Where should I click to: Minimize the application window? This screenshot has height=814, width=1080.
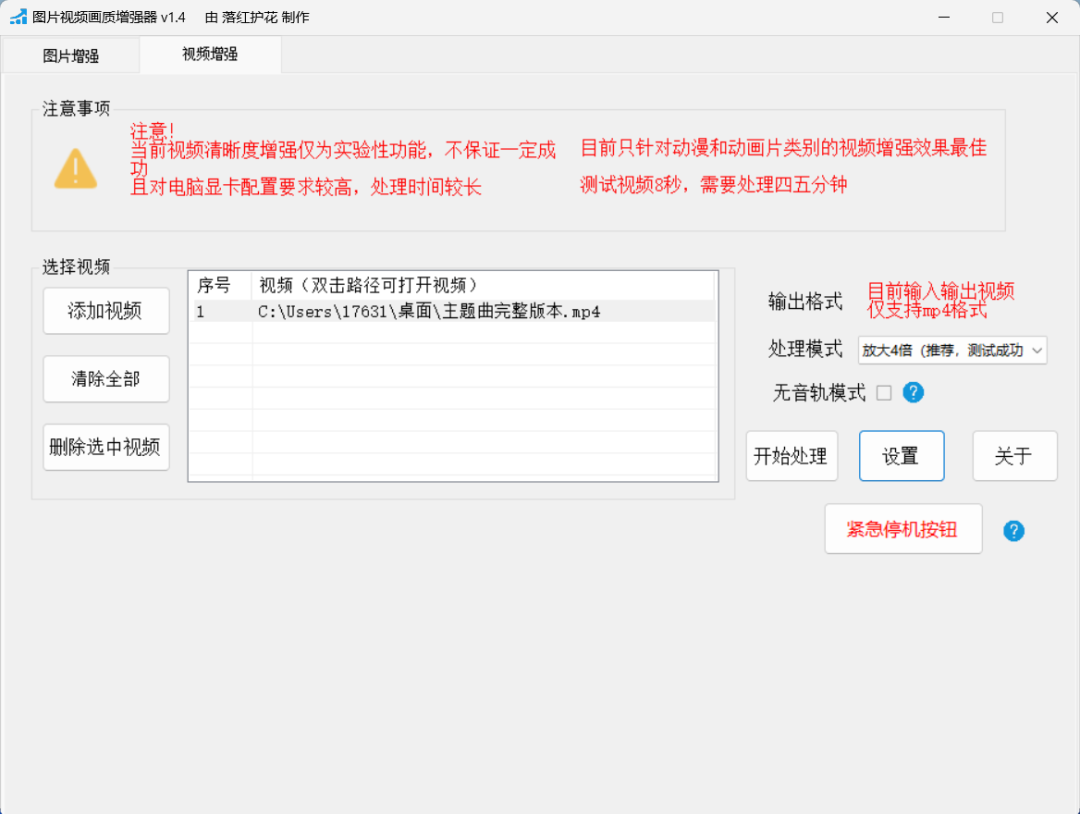pos(944,17)
